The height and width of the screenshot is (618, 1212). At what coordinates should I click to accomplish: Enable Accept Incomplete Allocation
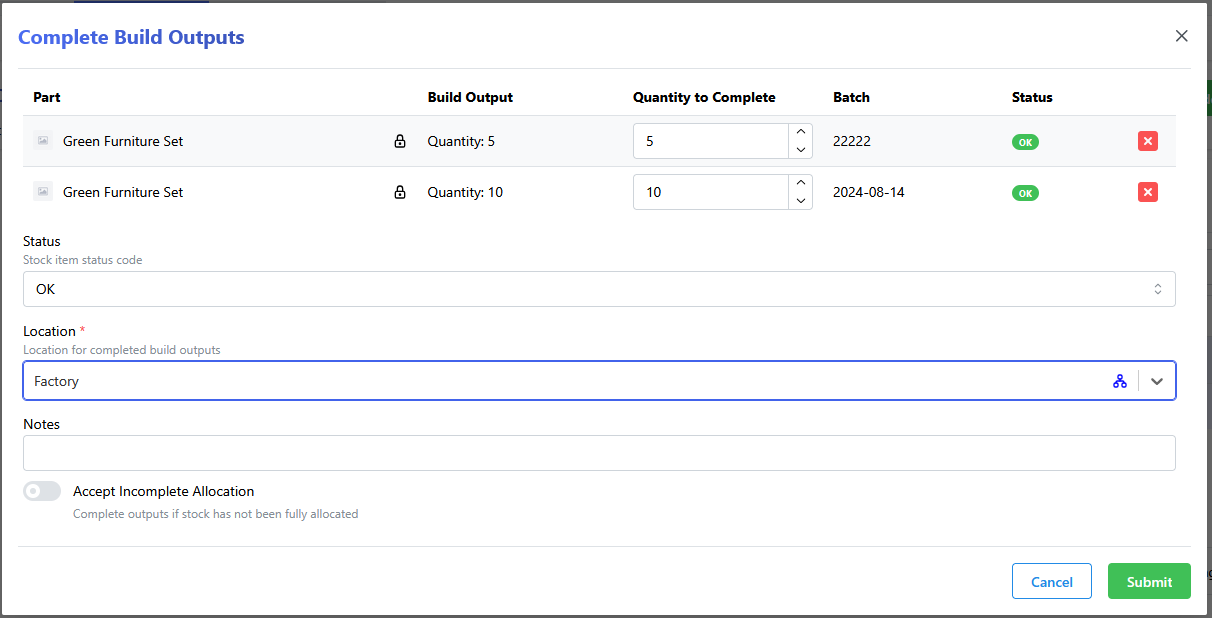pyautogui.click(x=41, y=490)
